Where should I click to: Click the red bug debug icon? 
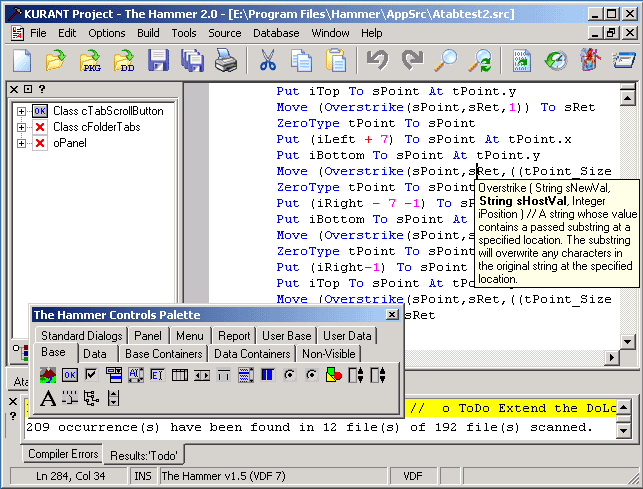[590, 60]
